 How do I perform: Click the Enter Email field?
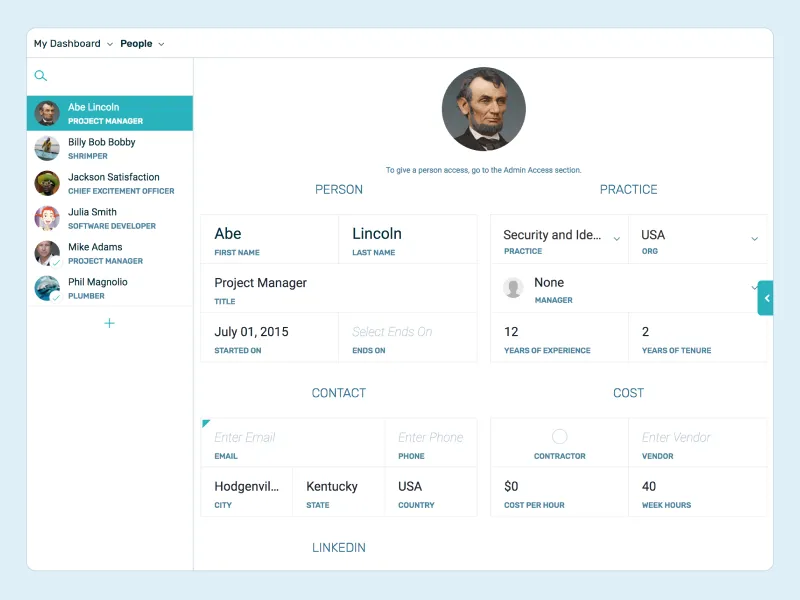(x=293, y=443)
